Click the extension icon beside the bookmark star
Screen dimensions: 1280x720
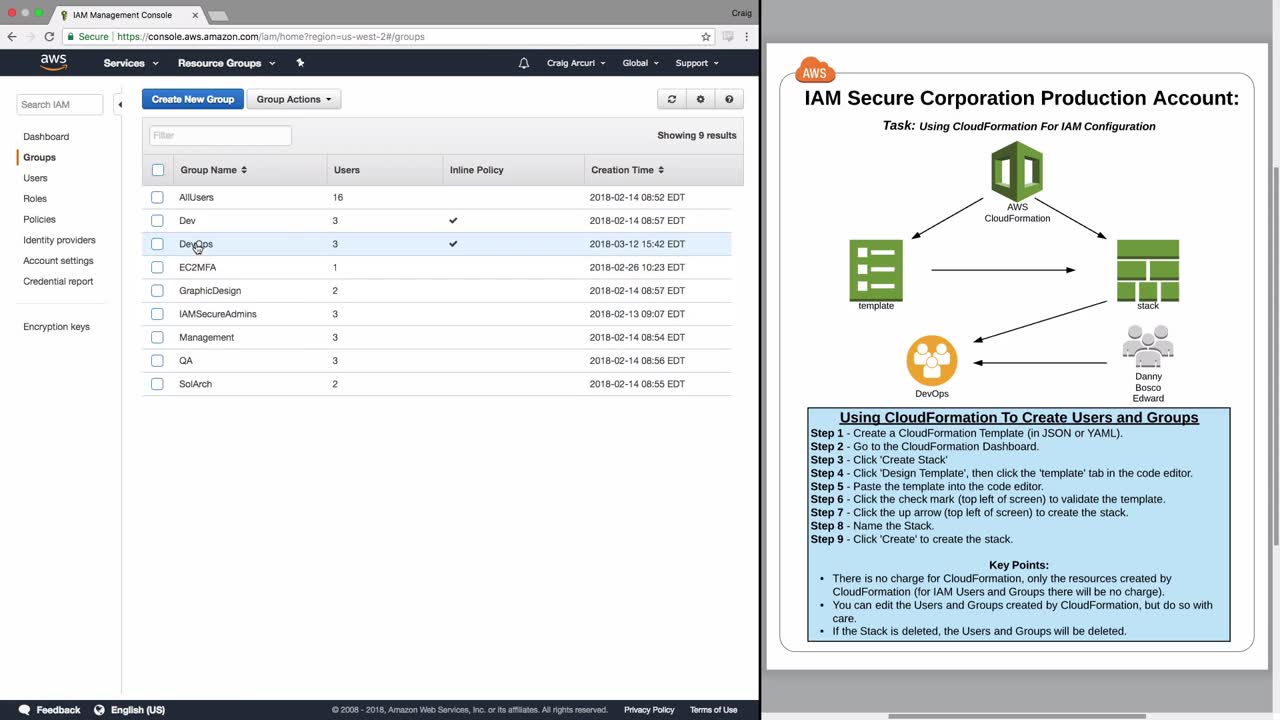pyautogui.click(x=728, y=36)
